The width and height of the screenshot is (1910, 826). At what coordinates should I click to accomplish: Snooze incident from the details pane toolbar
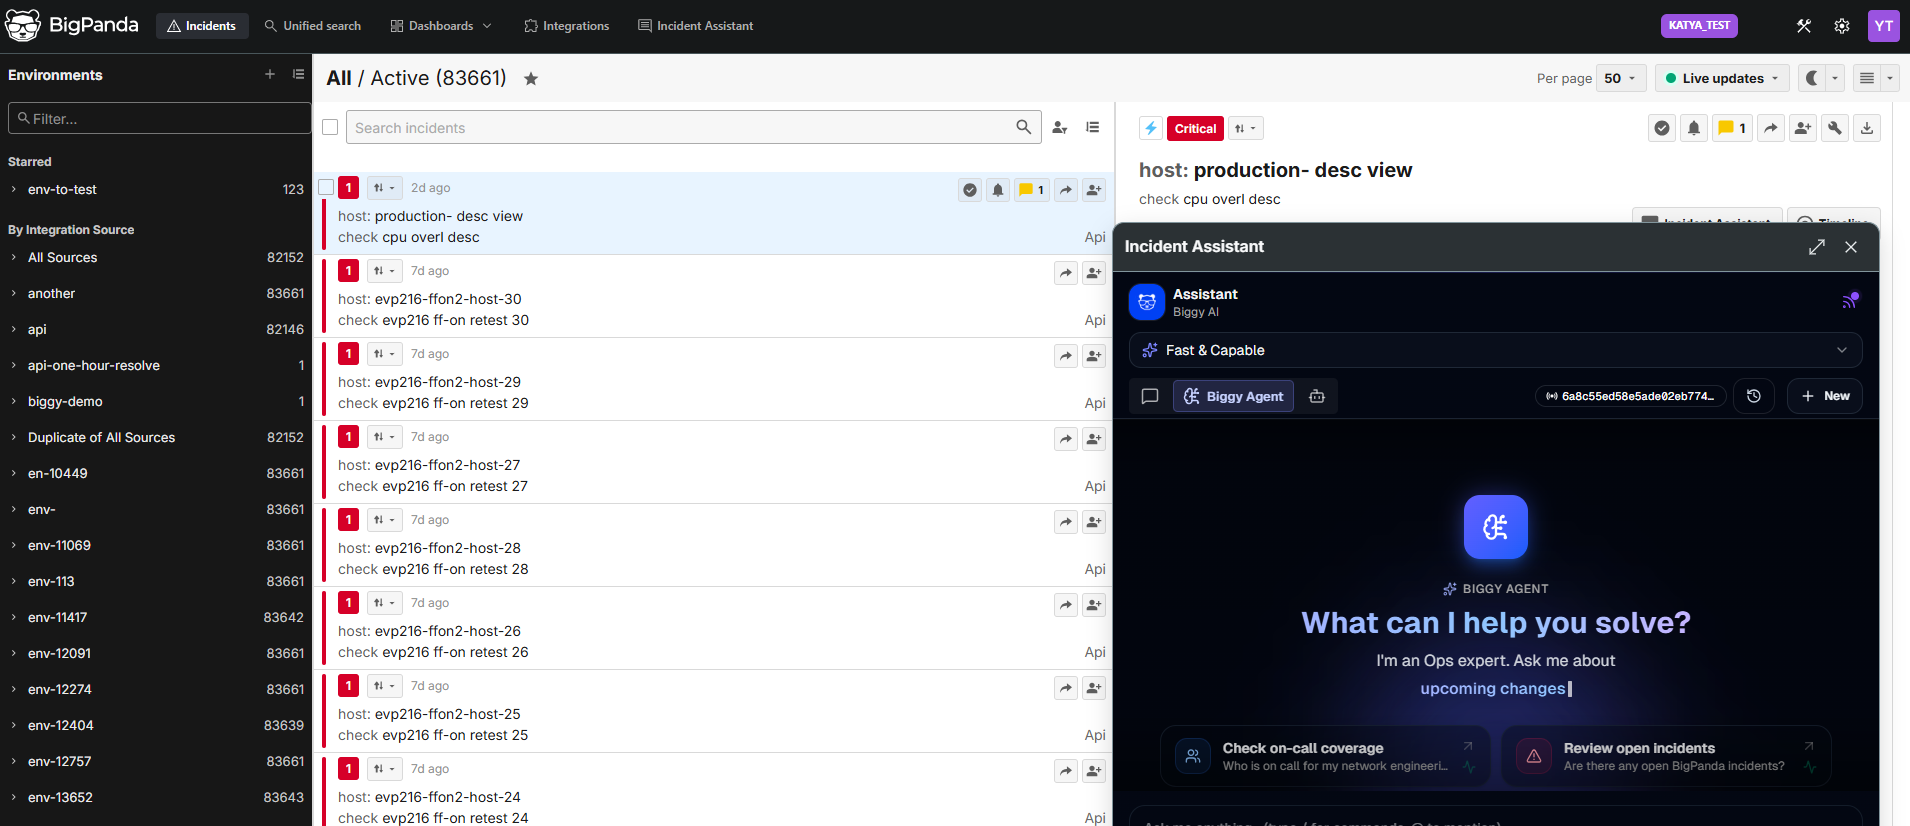point(1694,128)
